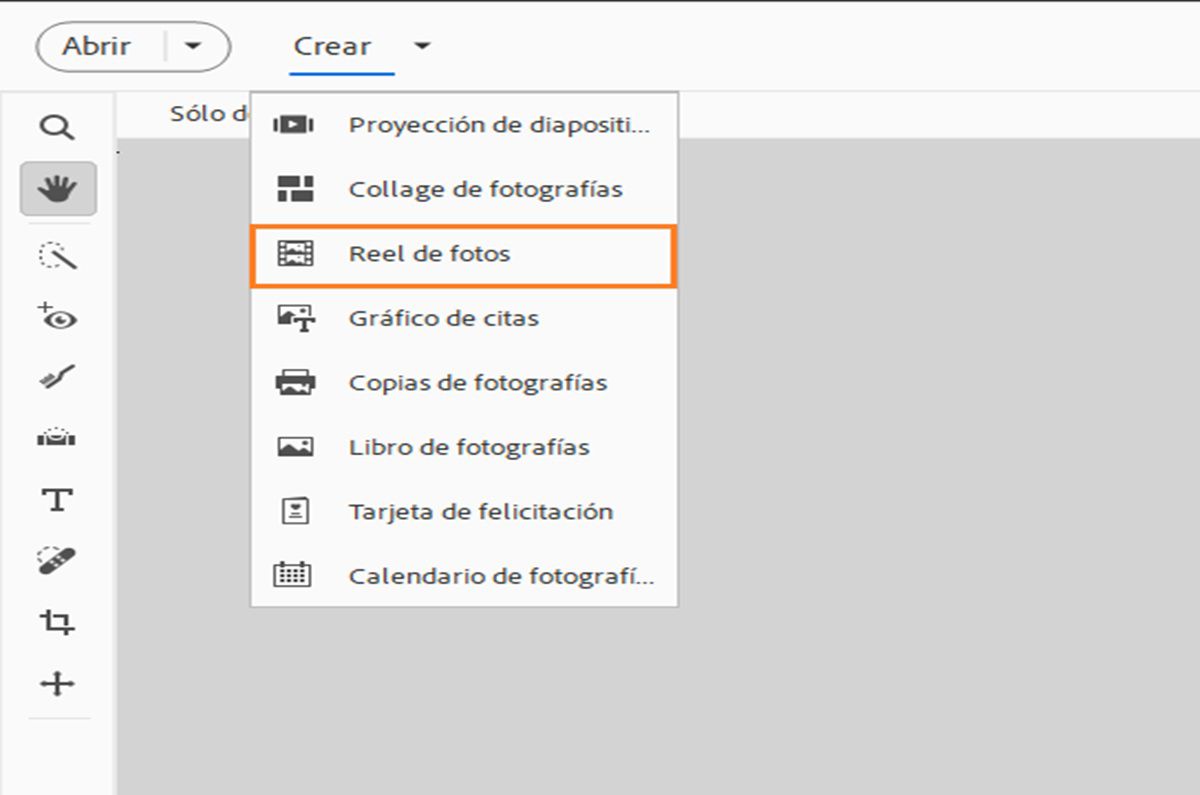Select the Straighten tool
The image size is (1200, 795).
58,437
